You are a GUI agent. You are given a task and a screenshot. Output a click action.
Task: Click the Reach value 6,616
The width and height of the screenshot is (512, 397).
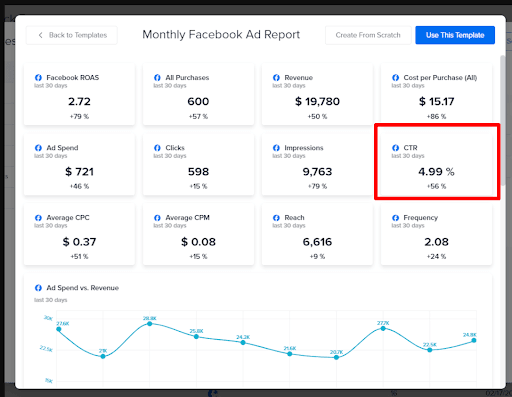pos(317,242)
